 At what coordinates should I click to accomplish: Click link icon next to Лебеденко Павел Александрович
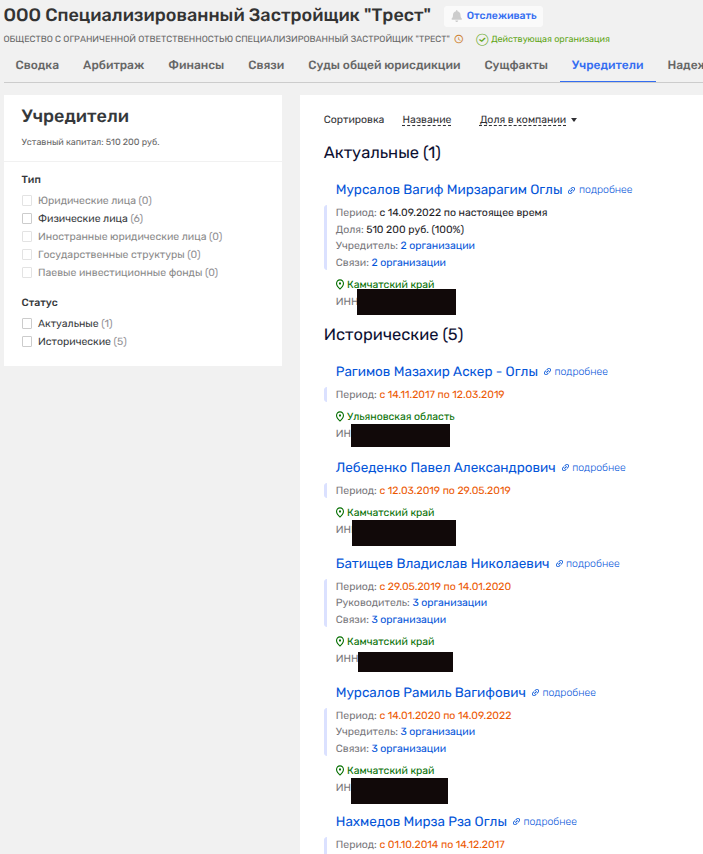(566, 468)
